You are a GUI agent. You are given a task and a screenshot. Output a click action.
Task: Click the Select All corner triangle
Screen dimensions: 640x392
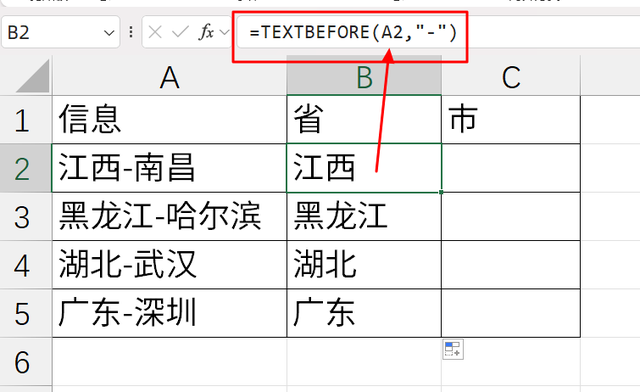pyautogui.click(x=33, y=76)
